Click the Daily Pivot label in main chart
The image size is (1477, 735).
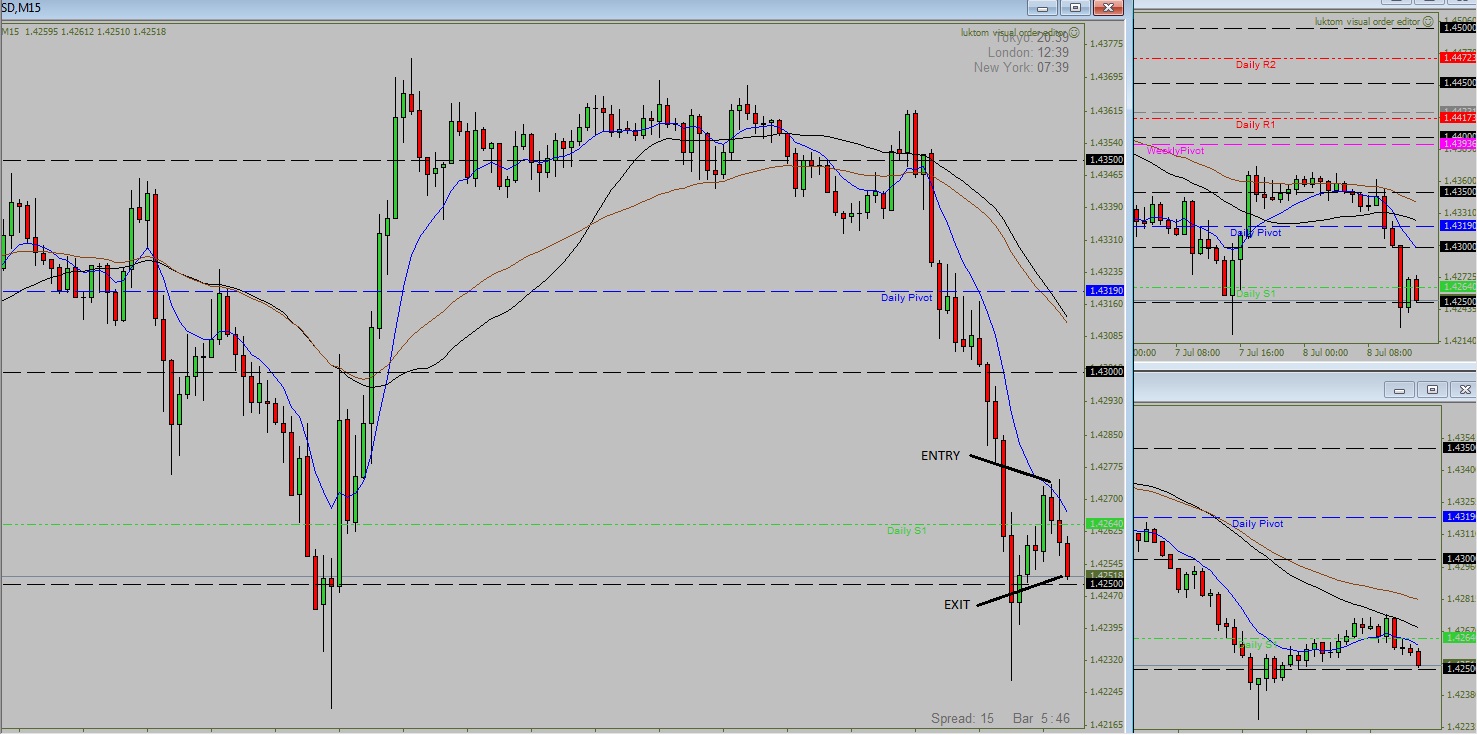coord(906,298)
